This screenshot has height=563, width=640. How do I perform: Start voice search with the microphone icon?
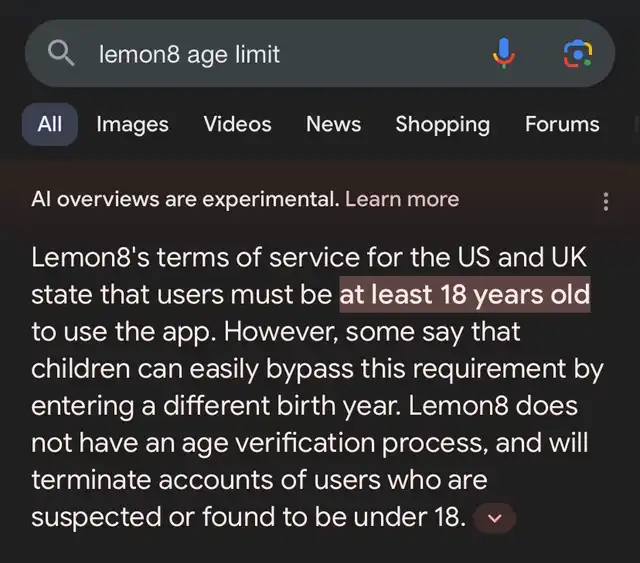pyautogui.click(x=505, y=54)
